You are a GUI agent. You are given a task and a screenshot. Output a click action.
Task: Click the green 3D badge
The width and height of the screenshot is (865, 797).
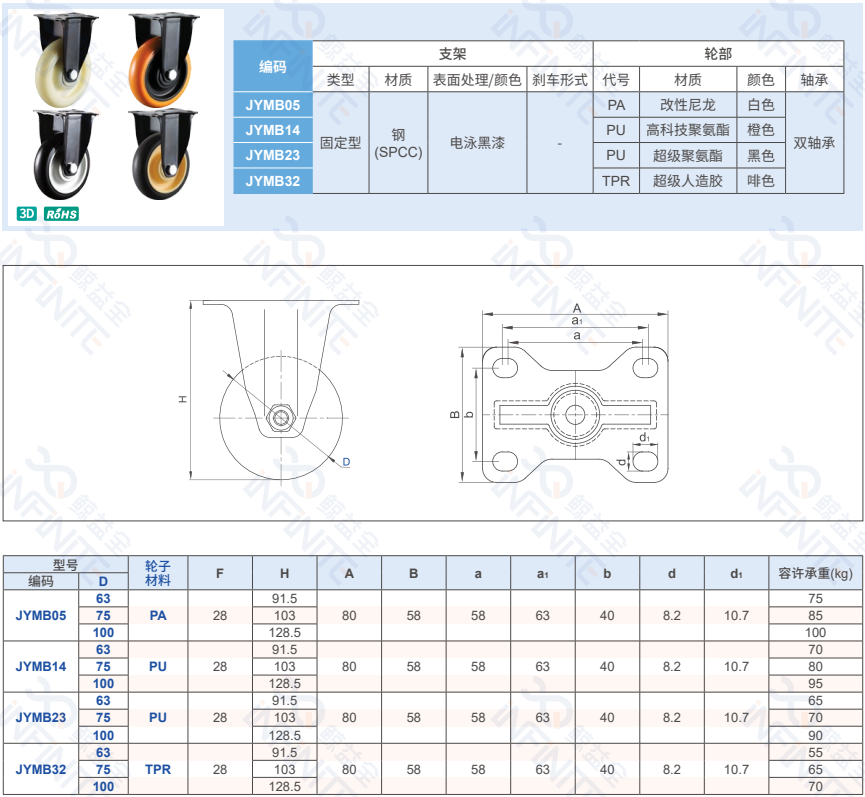point(26,213)
